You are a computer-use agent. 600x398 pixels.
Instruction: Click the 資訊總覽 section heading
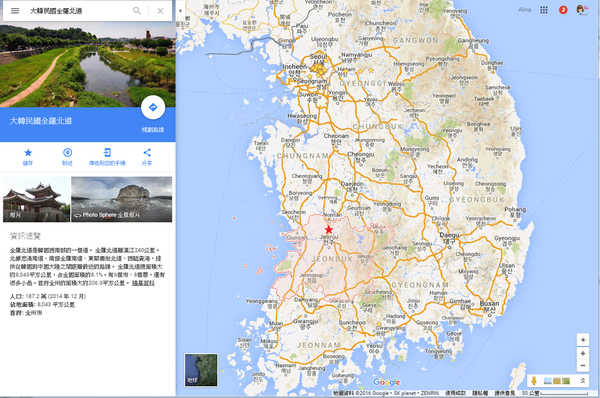25,236
